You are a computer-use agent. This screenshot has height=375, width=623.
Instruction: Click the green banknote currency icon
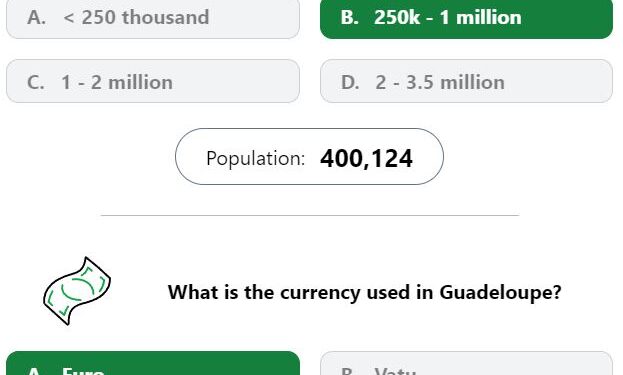(77, 291)
